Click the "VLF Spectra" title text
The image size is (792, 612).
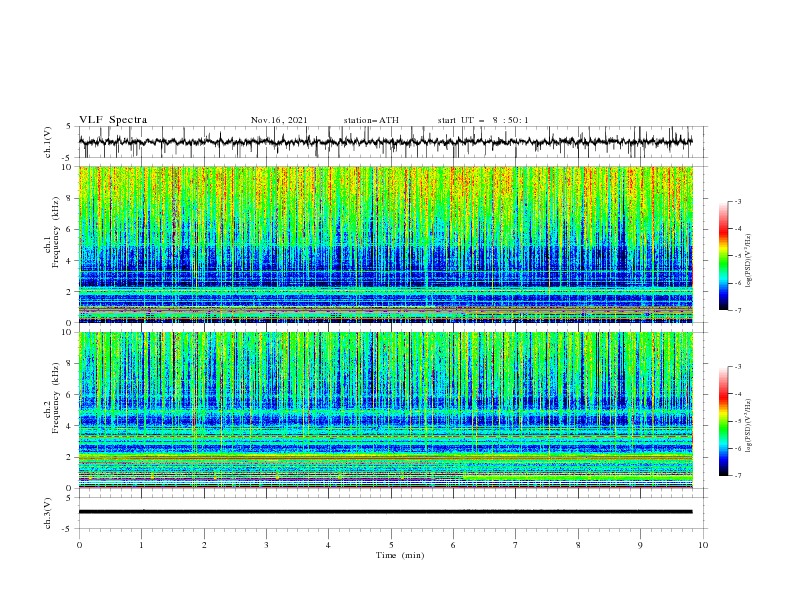point(113,120)
